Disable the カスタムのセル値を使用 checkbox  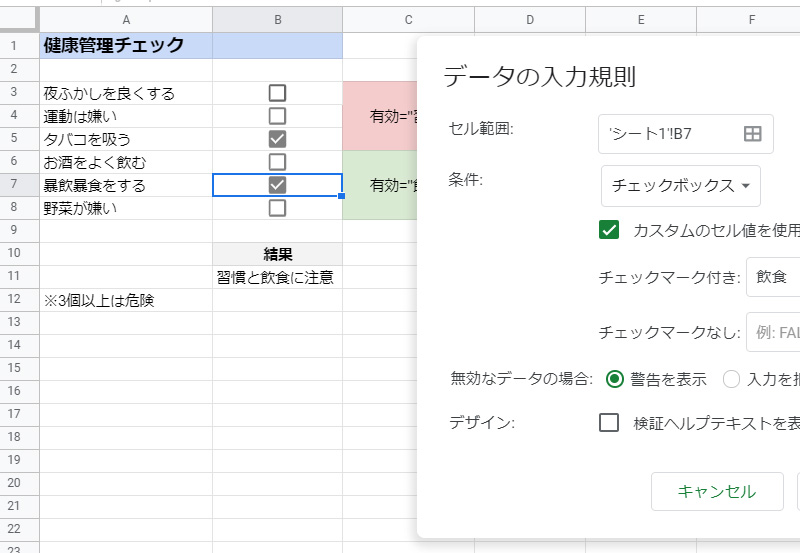coord(609,230)
